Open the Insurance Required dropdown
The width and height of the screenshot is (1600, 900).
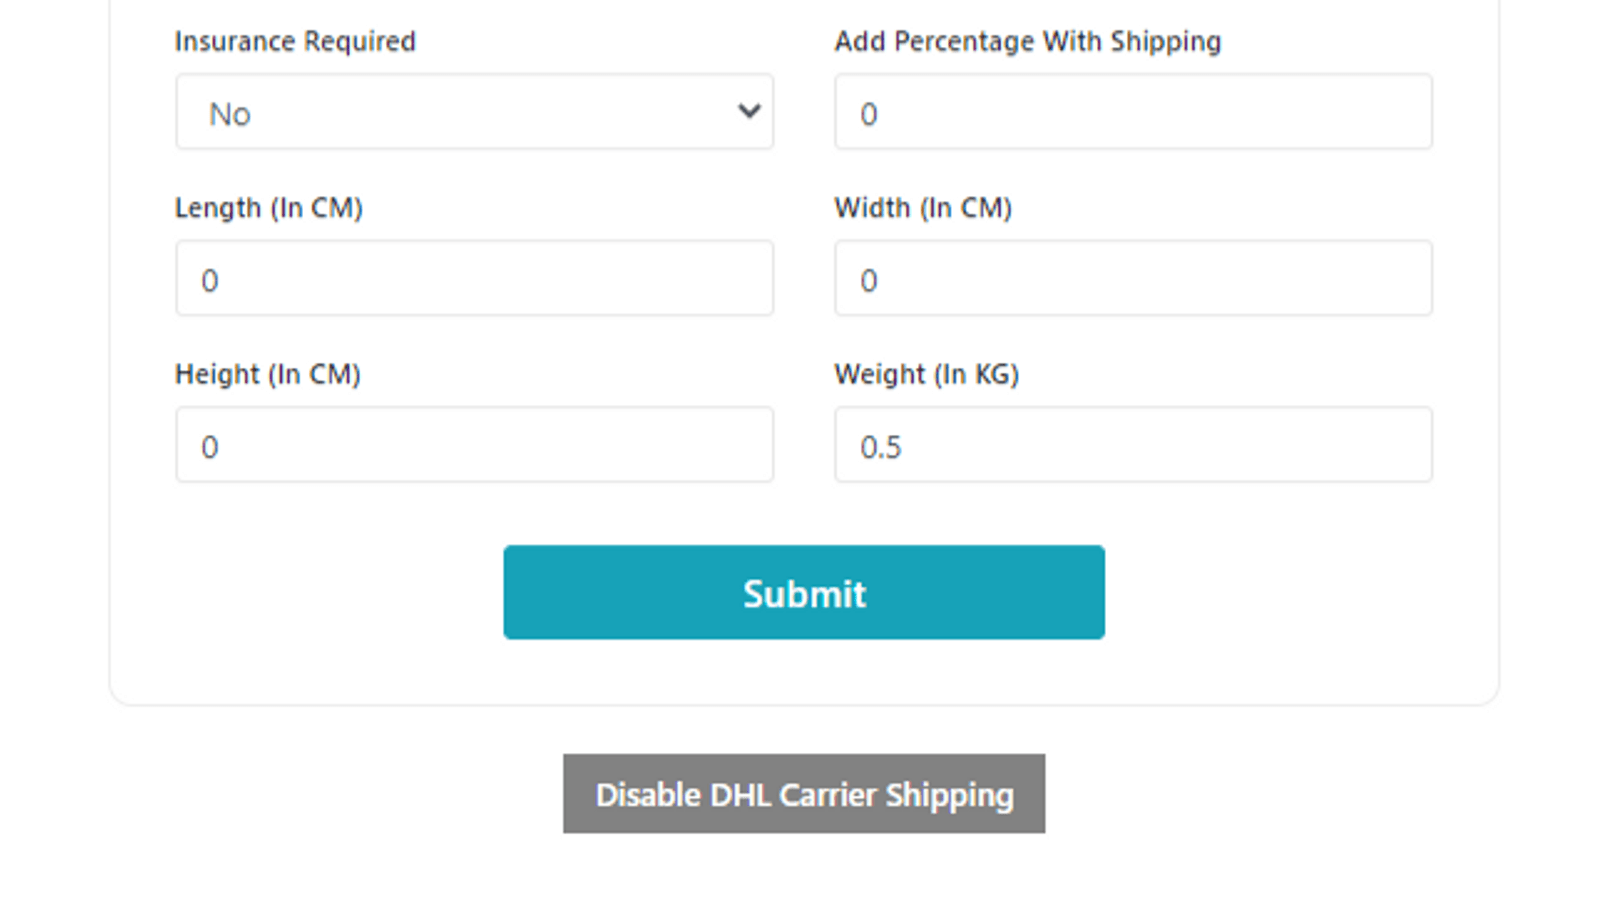[474, 112]
